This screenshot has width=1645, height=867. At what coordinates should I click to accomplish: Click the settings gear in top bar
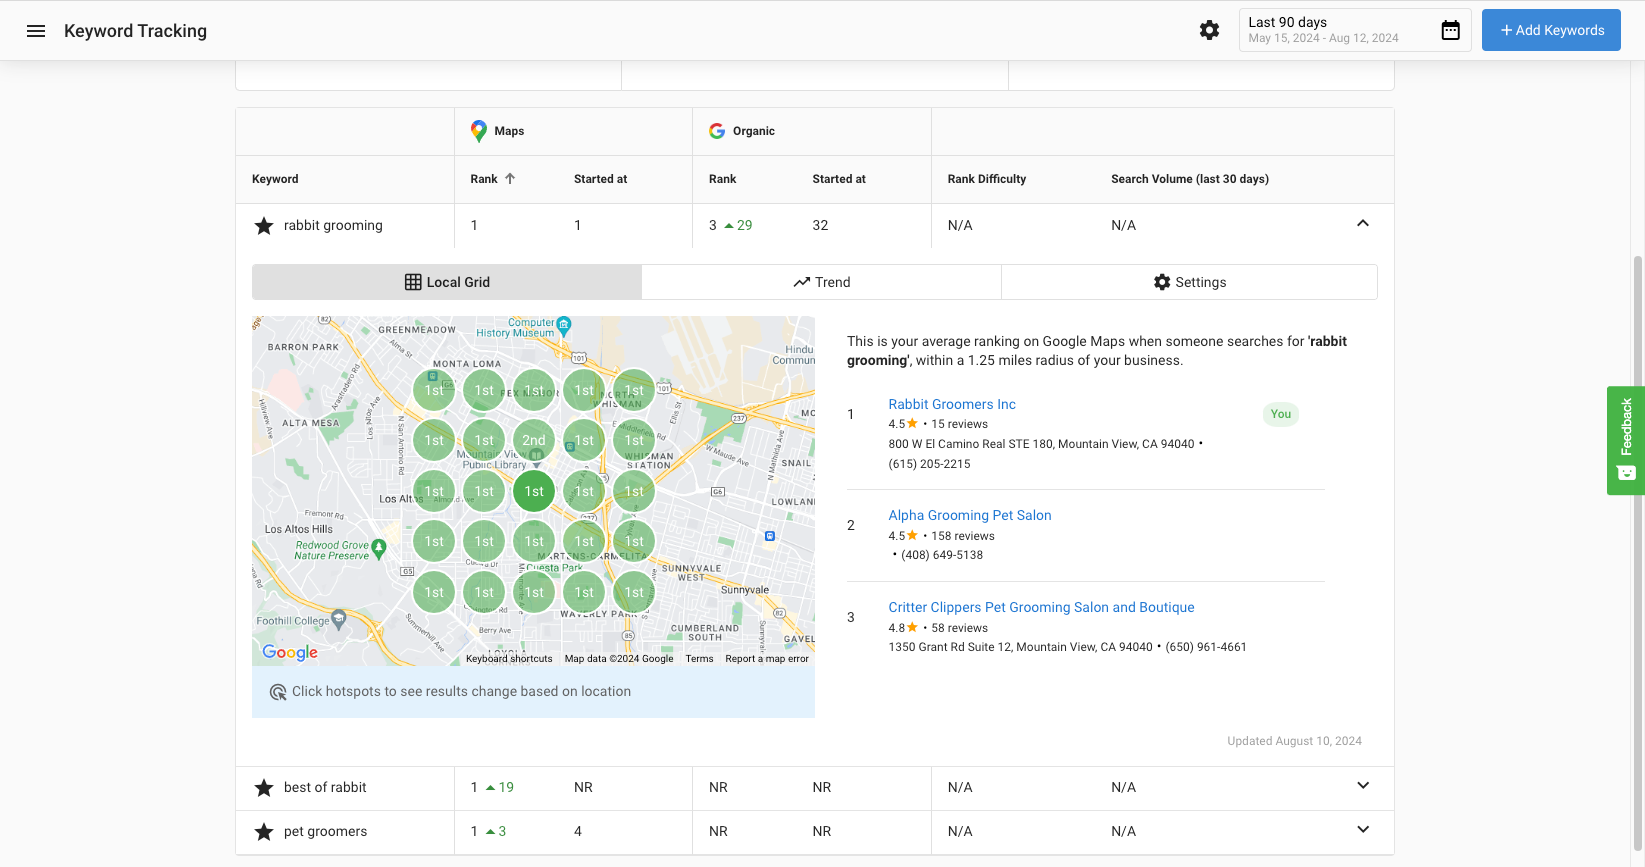tap(1209, 31)
